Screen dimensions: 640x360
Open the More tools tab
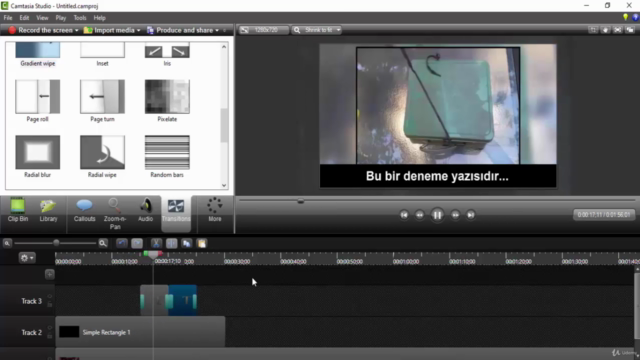(215, 210)
